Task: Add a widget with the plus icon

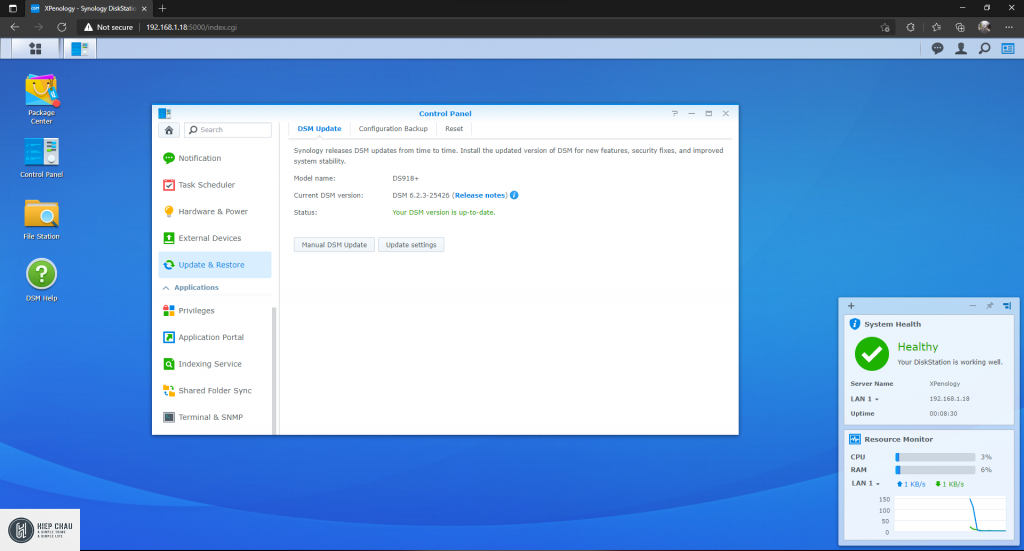Action: pos(851,306)
